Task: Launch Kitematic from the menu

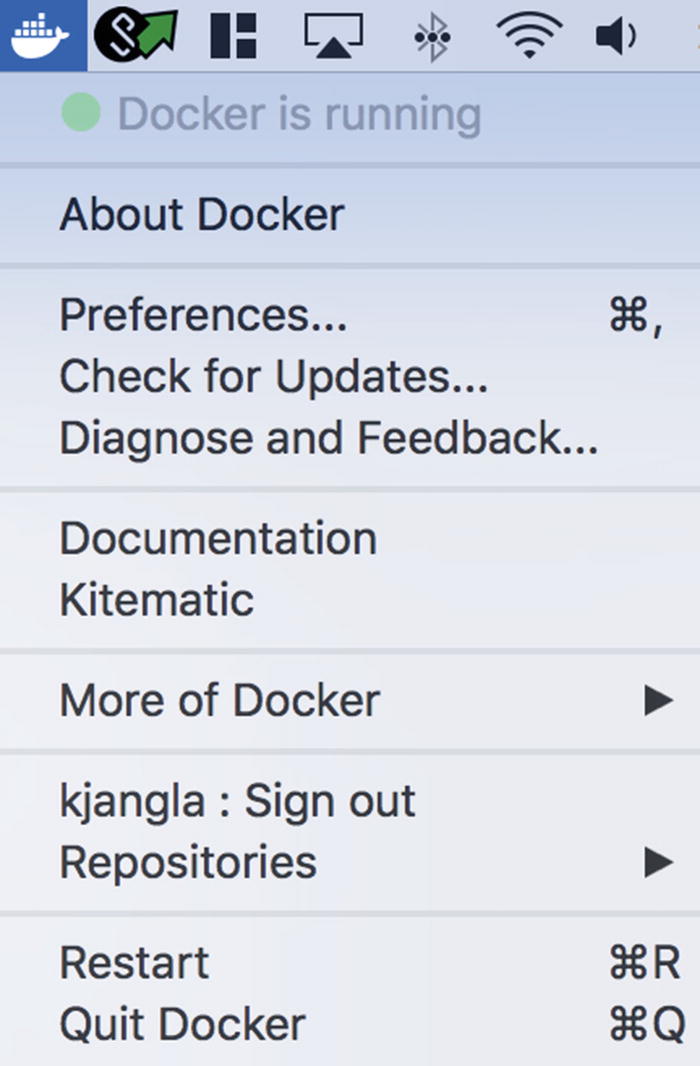Action: [157, 600]
